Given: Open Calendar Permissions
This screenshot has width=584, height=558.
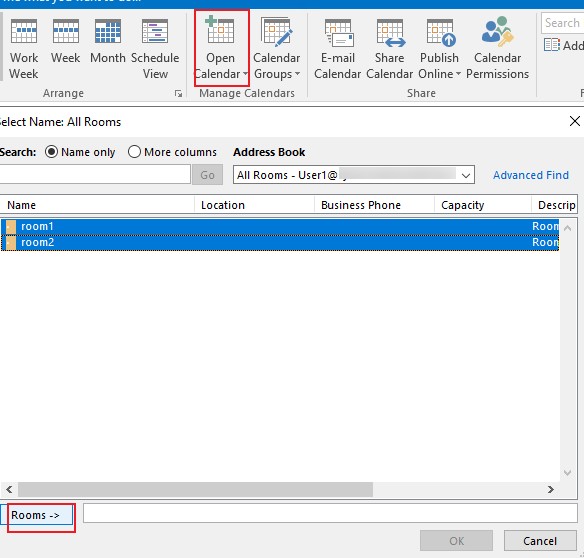Looking at the screenshot, I should [497, 49].
